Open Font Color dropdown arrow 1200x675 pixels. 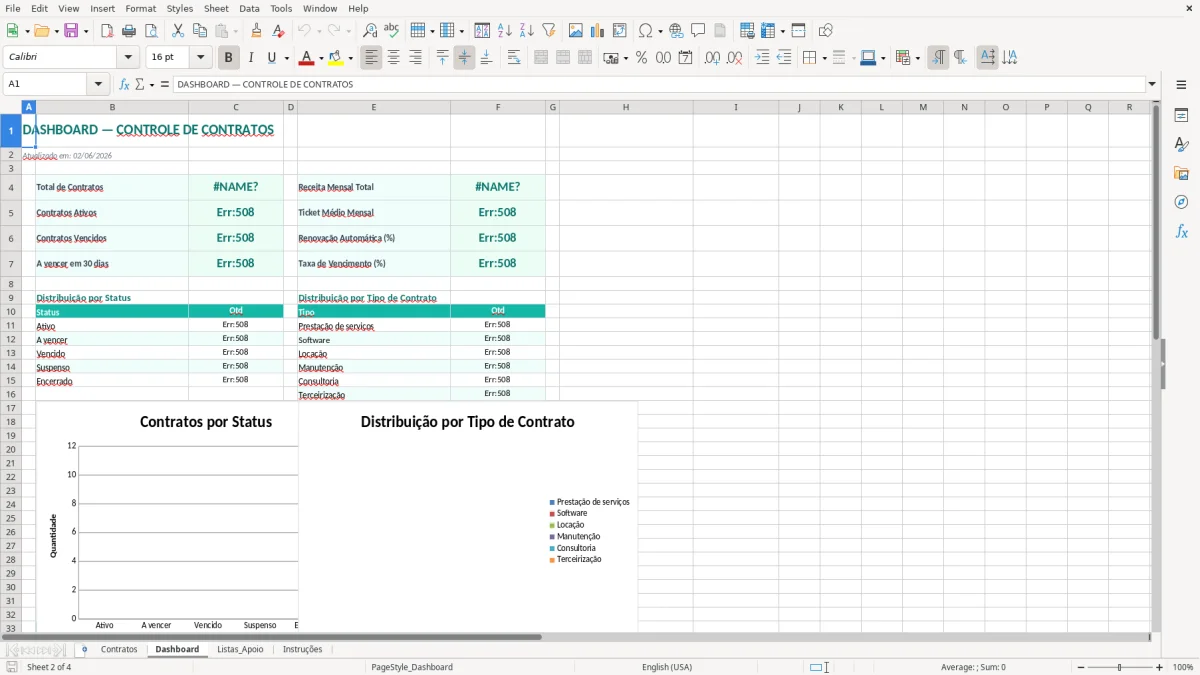point(321,58)
